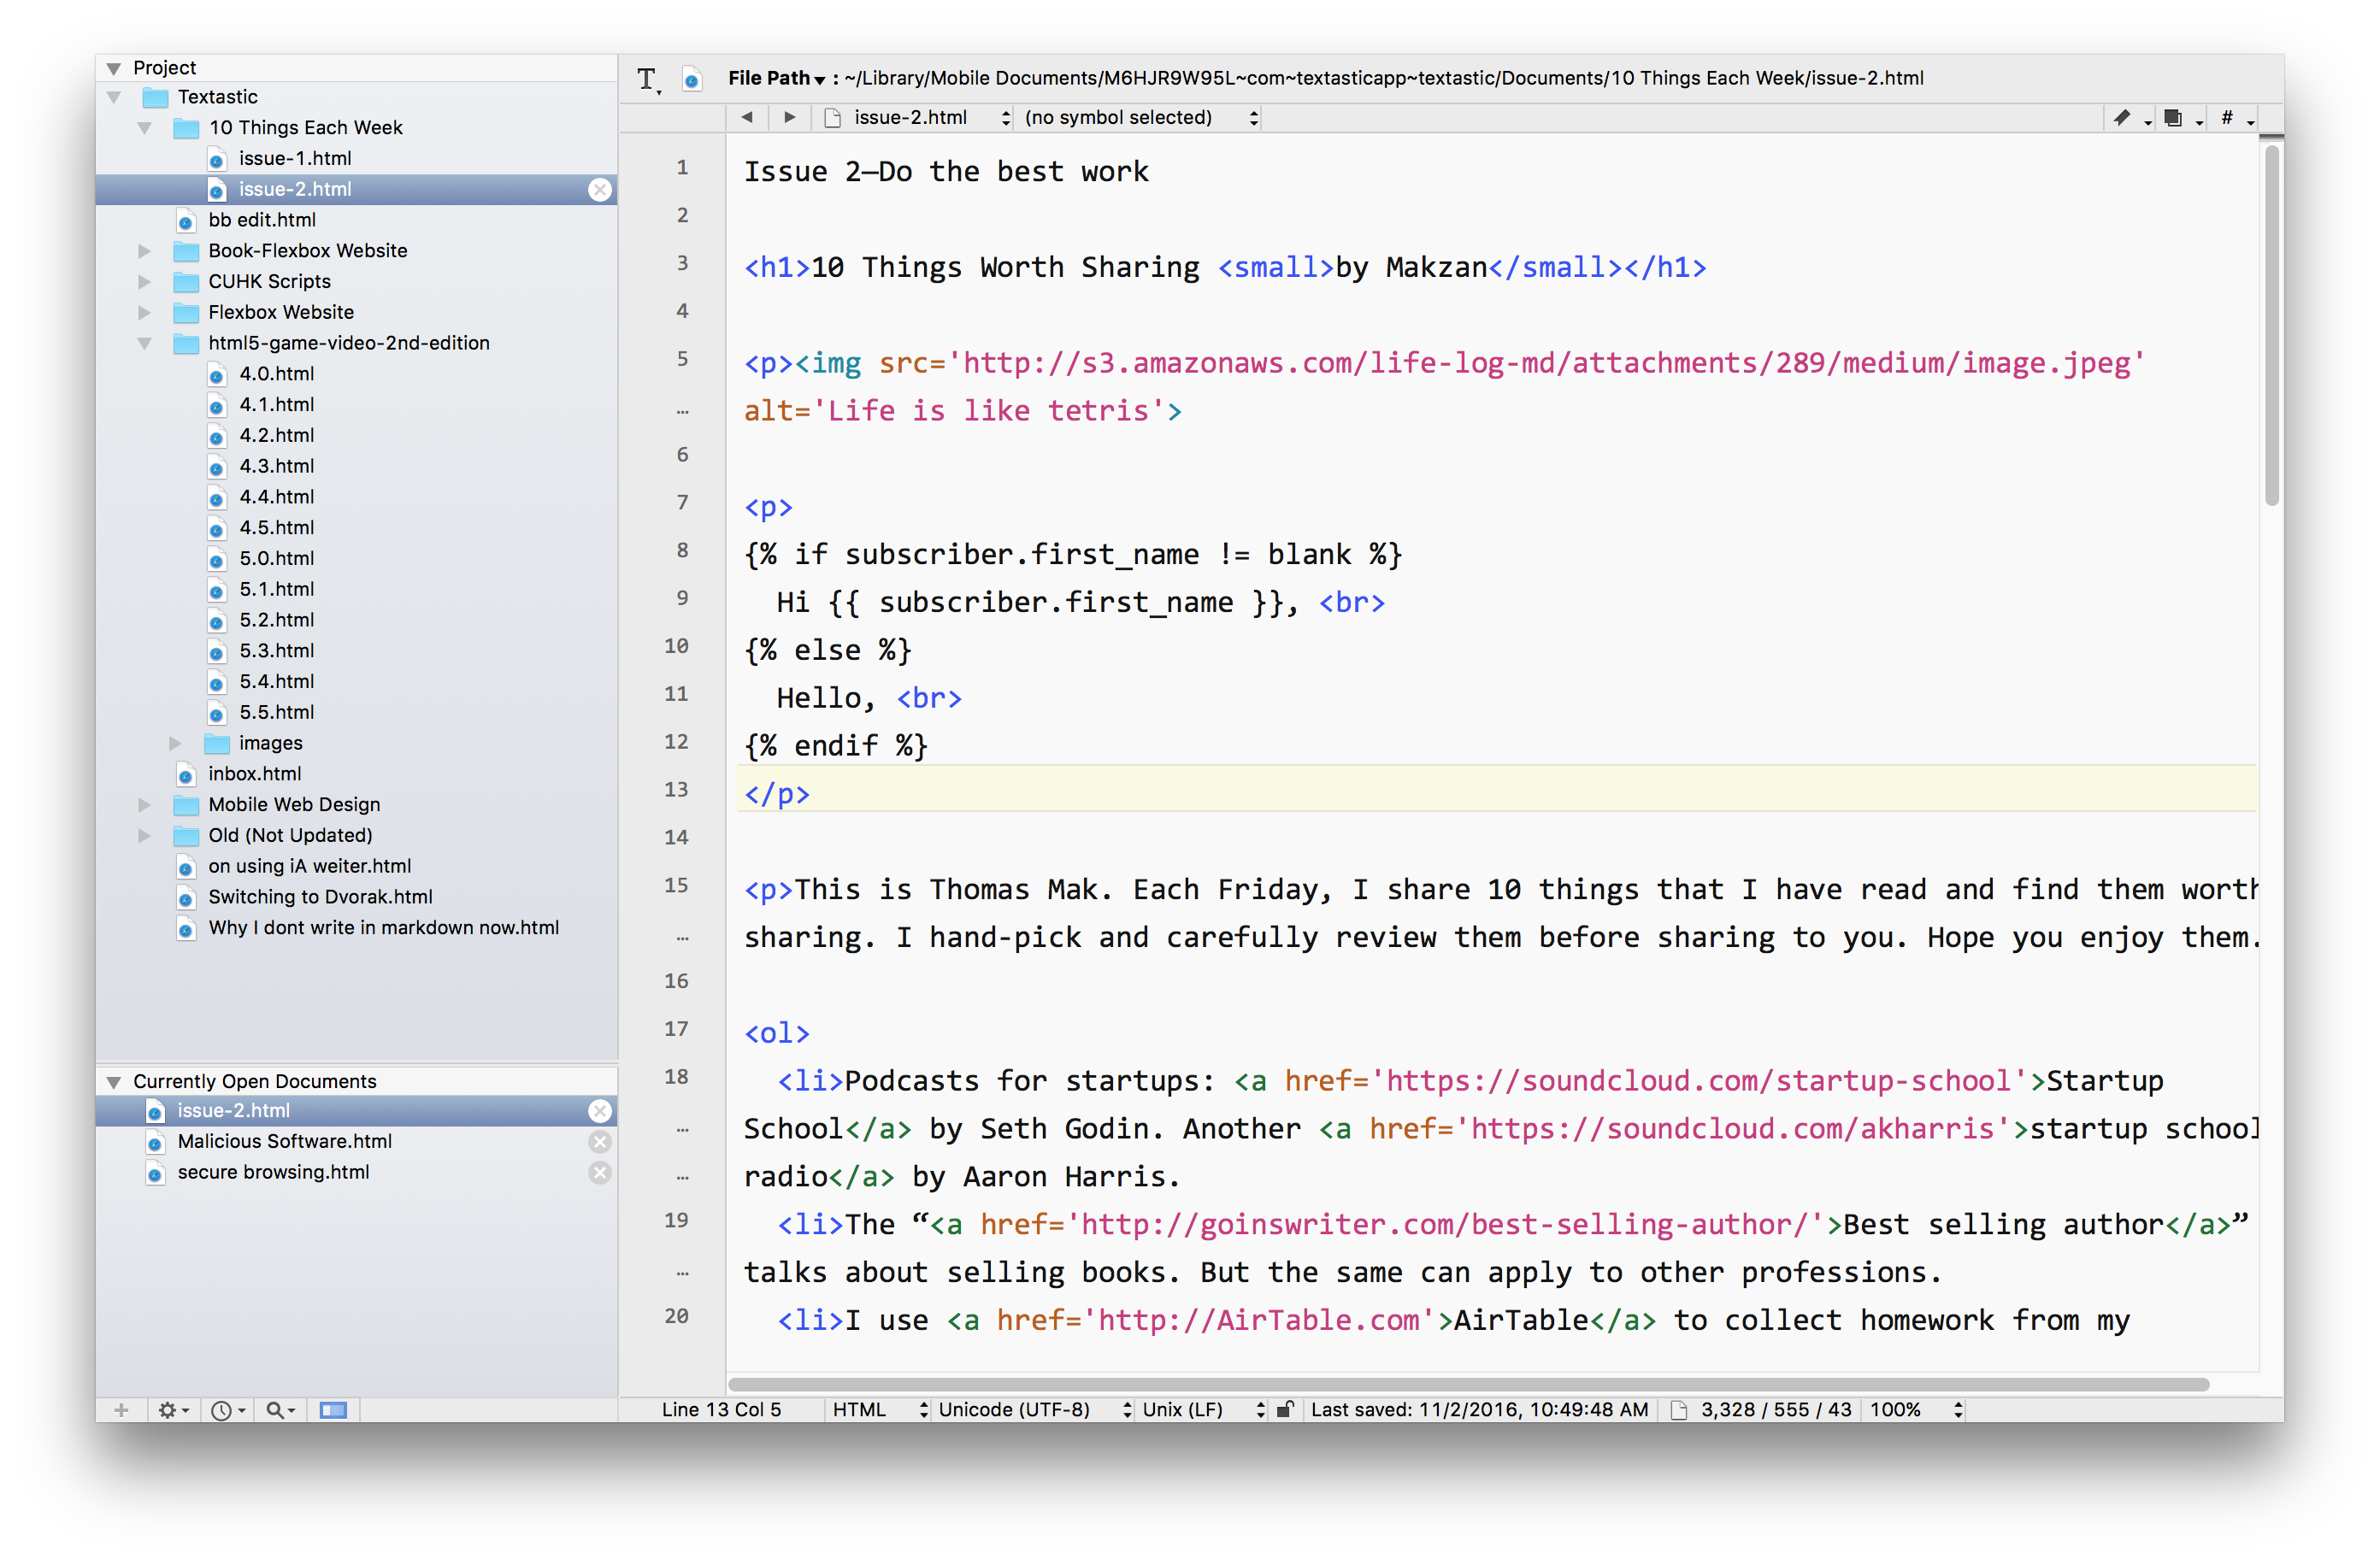
Task: Select issue-1.html in project list
Action: coord(295,159)
